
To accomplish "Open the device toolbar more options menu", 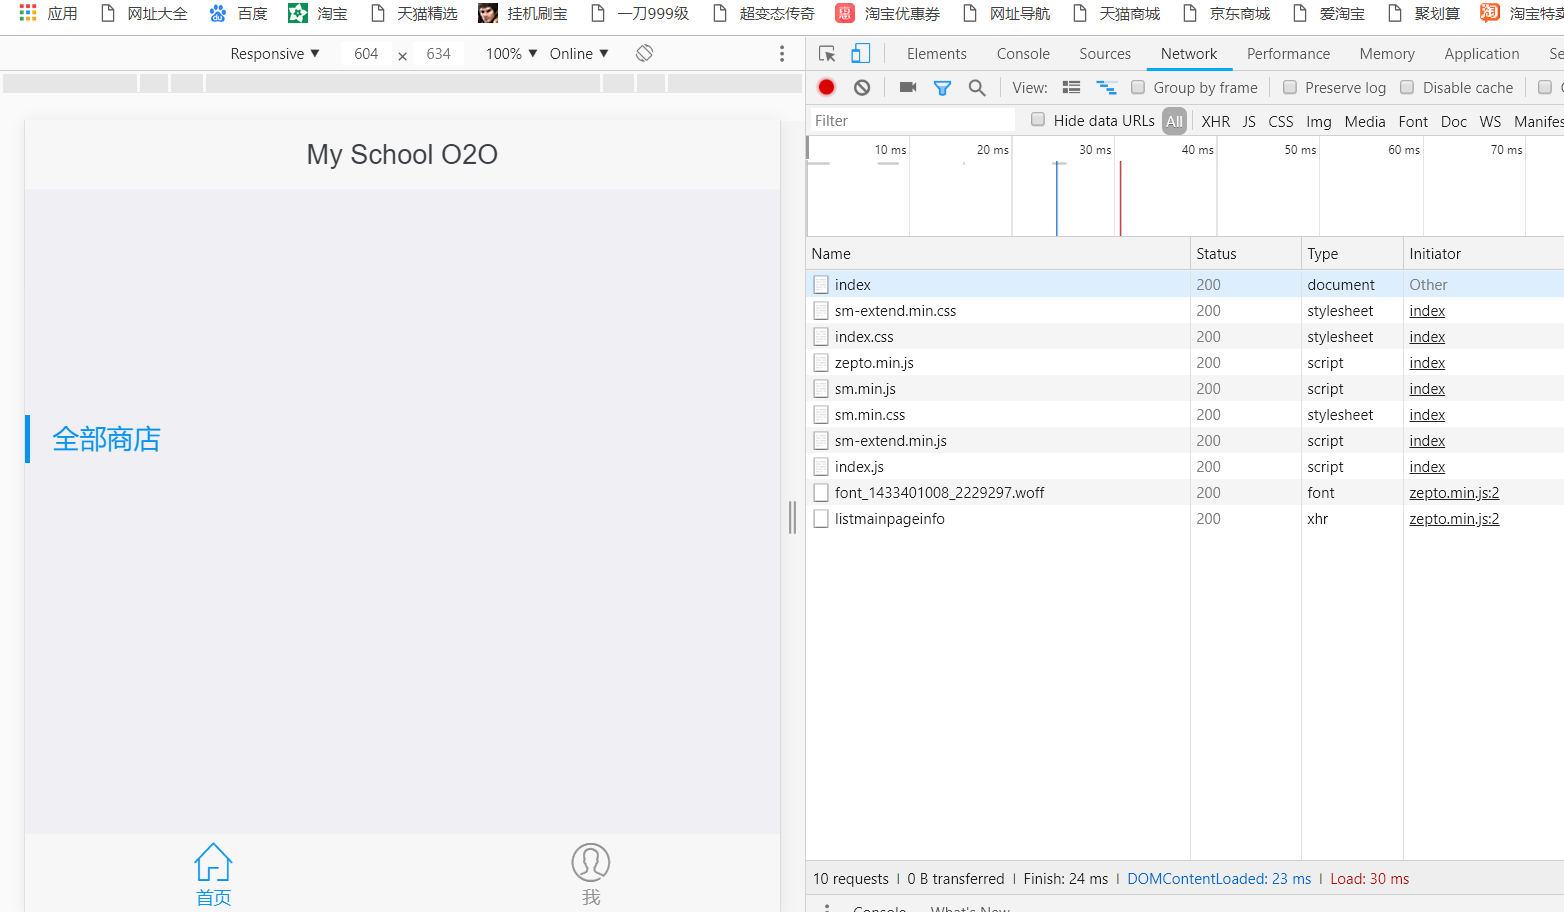I will pyautogui.click(x=782, y=54).
